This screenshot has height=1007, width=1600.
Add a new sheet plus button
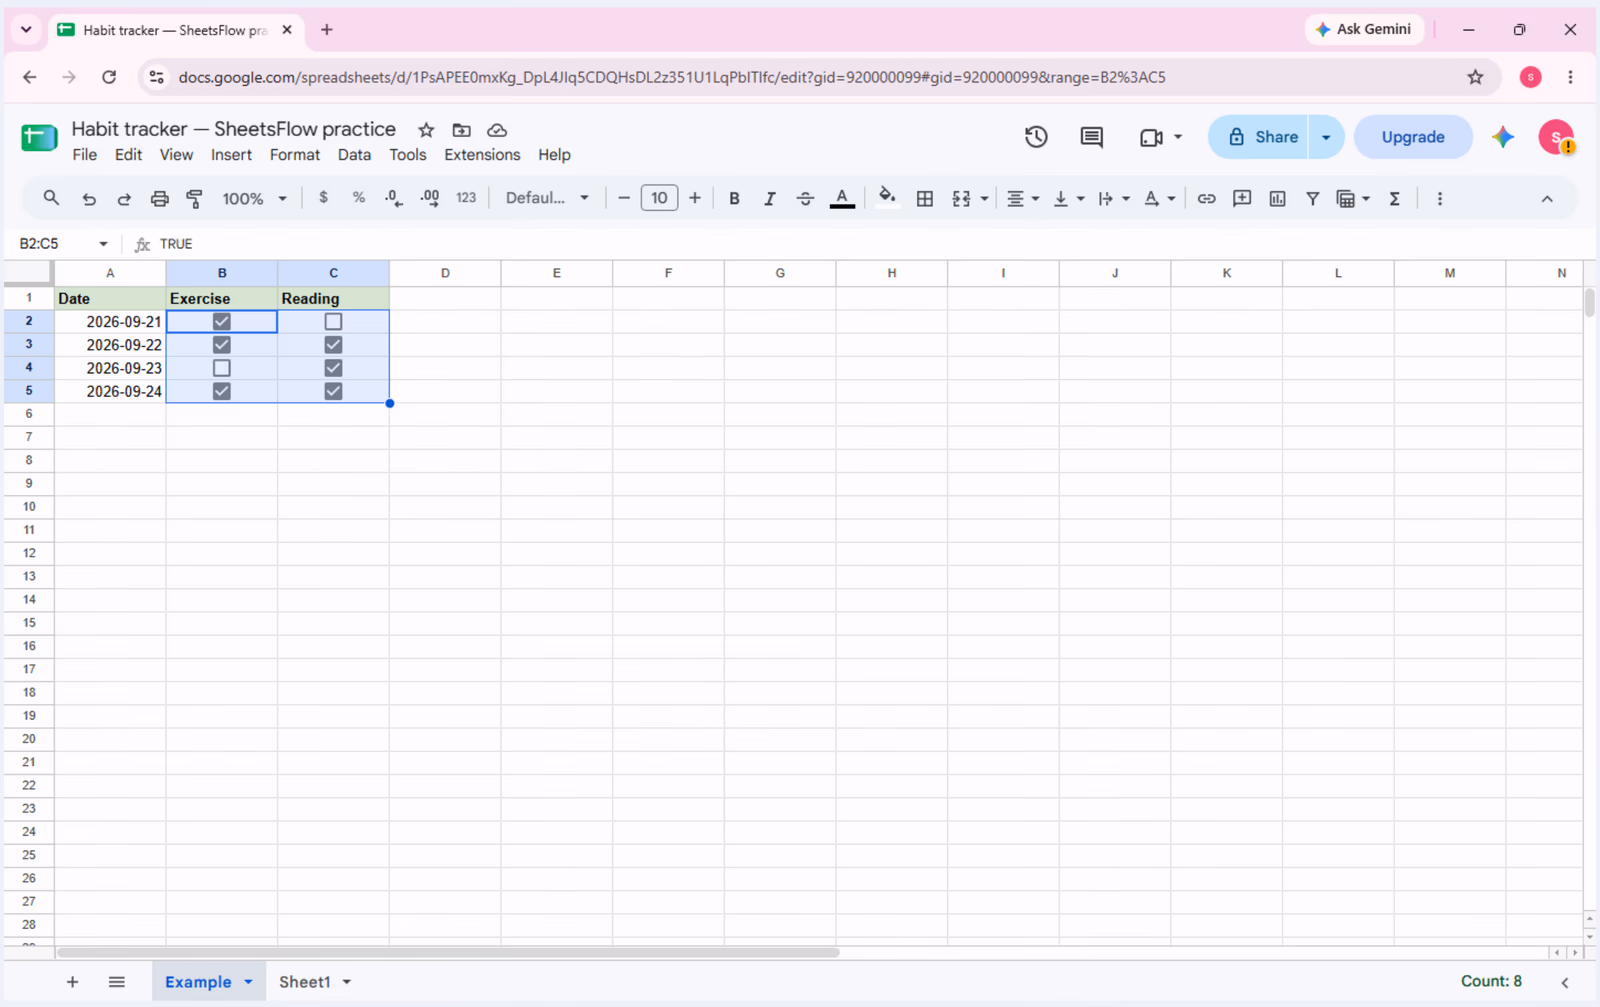click(72, 982)
